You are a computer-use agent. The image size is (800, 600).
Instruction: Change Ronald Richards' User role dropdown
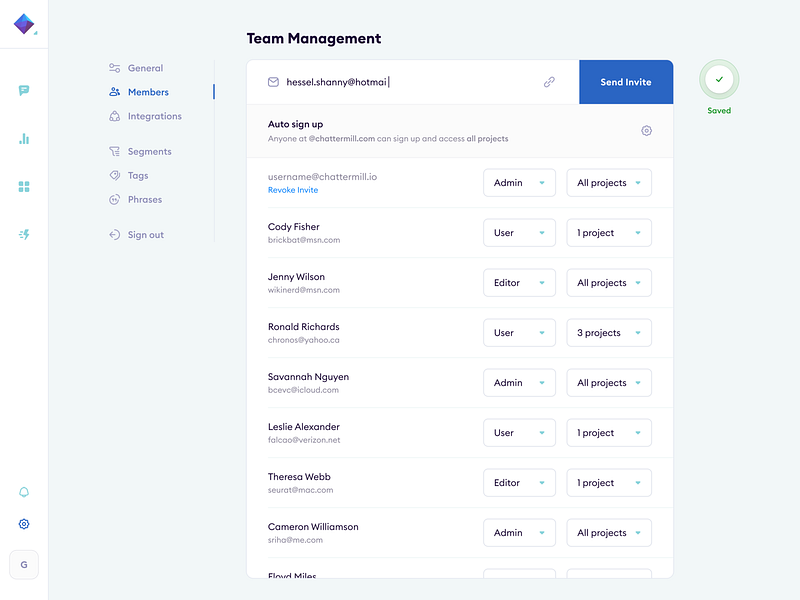[519, 333]
